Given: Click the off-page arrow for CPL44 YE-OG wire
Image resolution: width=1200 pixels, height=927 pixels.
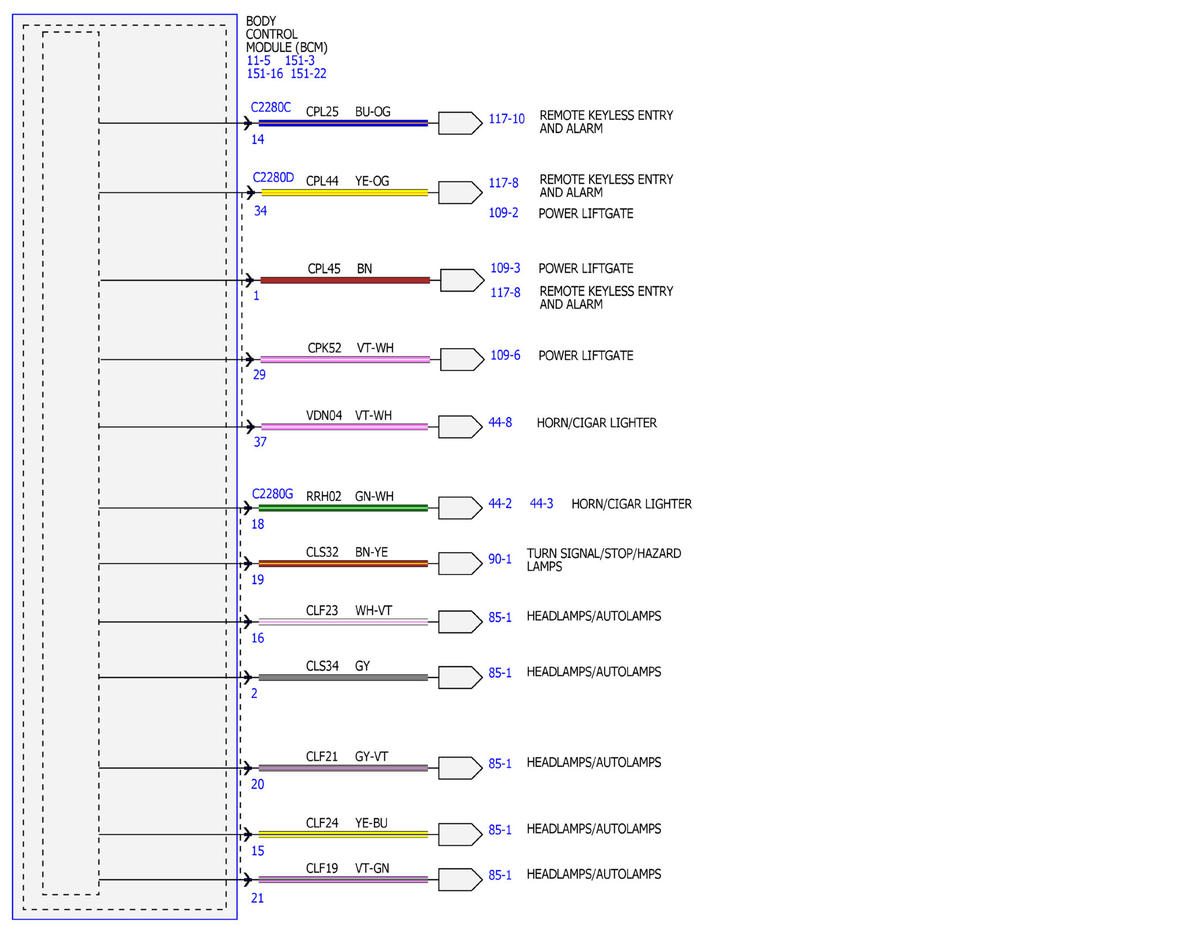Looking at the screenshot, I should point(460,192).
